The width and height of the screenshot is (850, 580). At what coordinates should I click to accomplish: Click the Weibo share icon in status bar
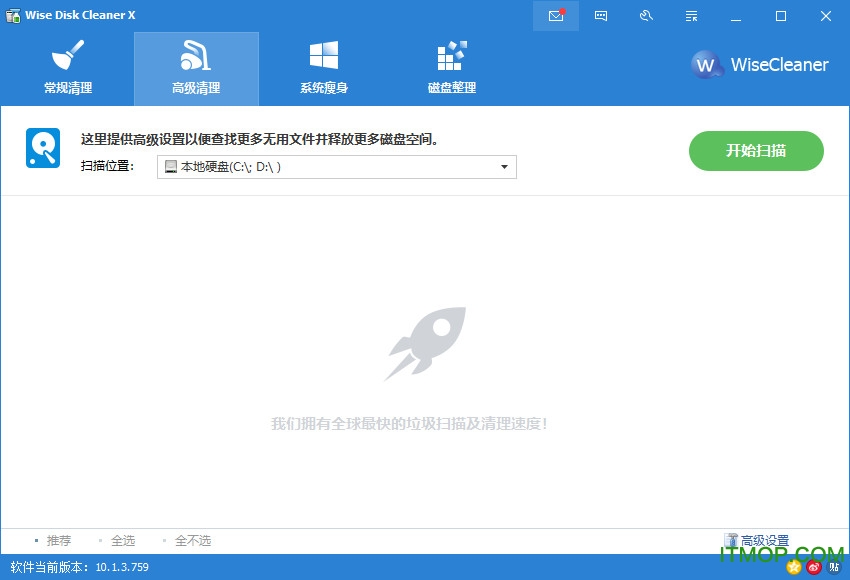tap(814, 567)
